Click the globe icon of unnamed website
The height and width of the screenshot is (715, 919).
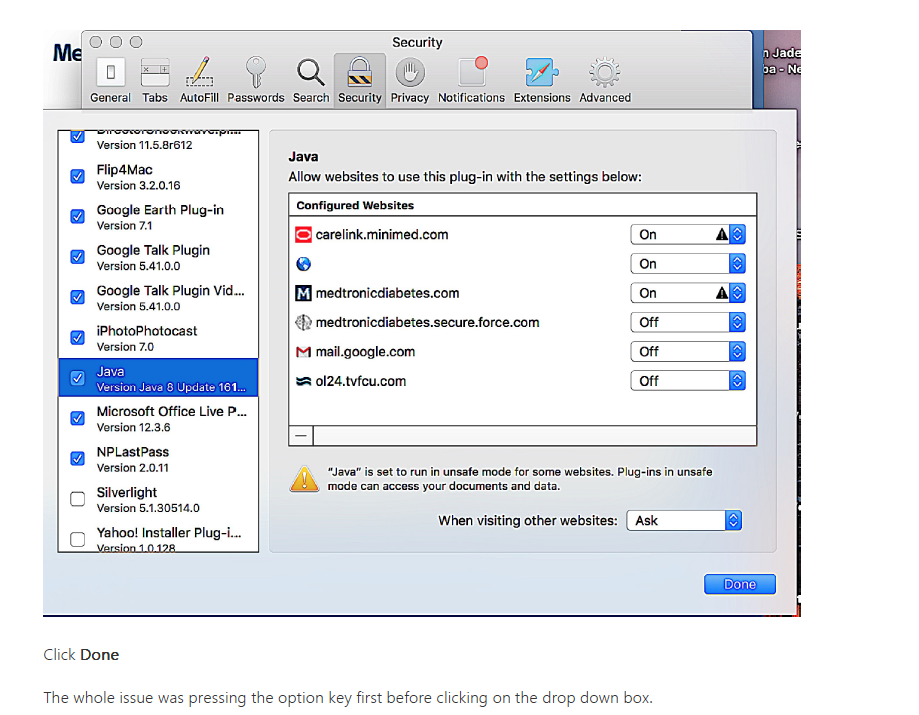[303, 264]
